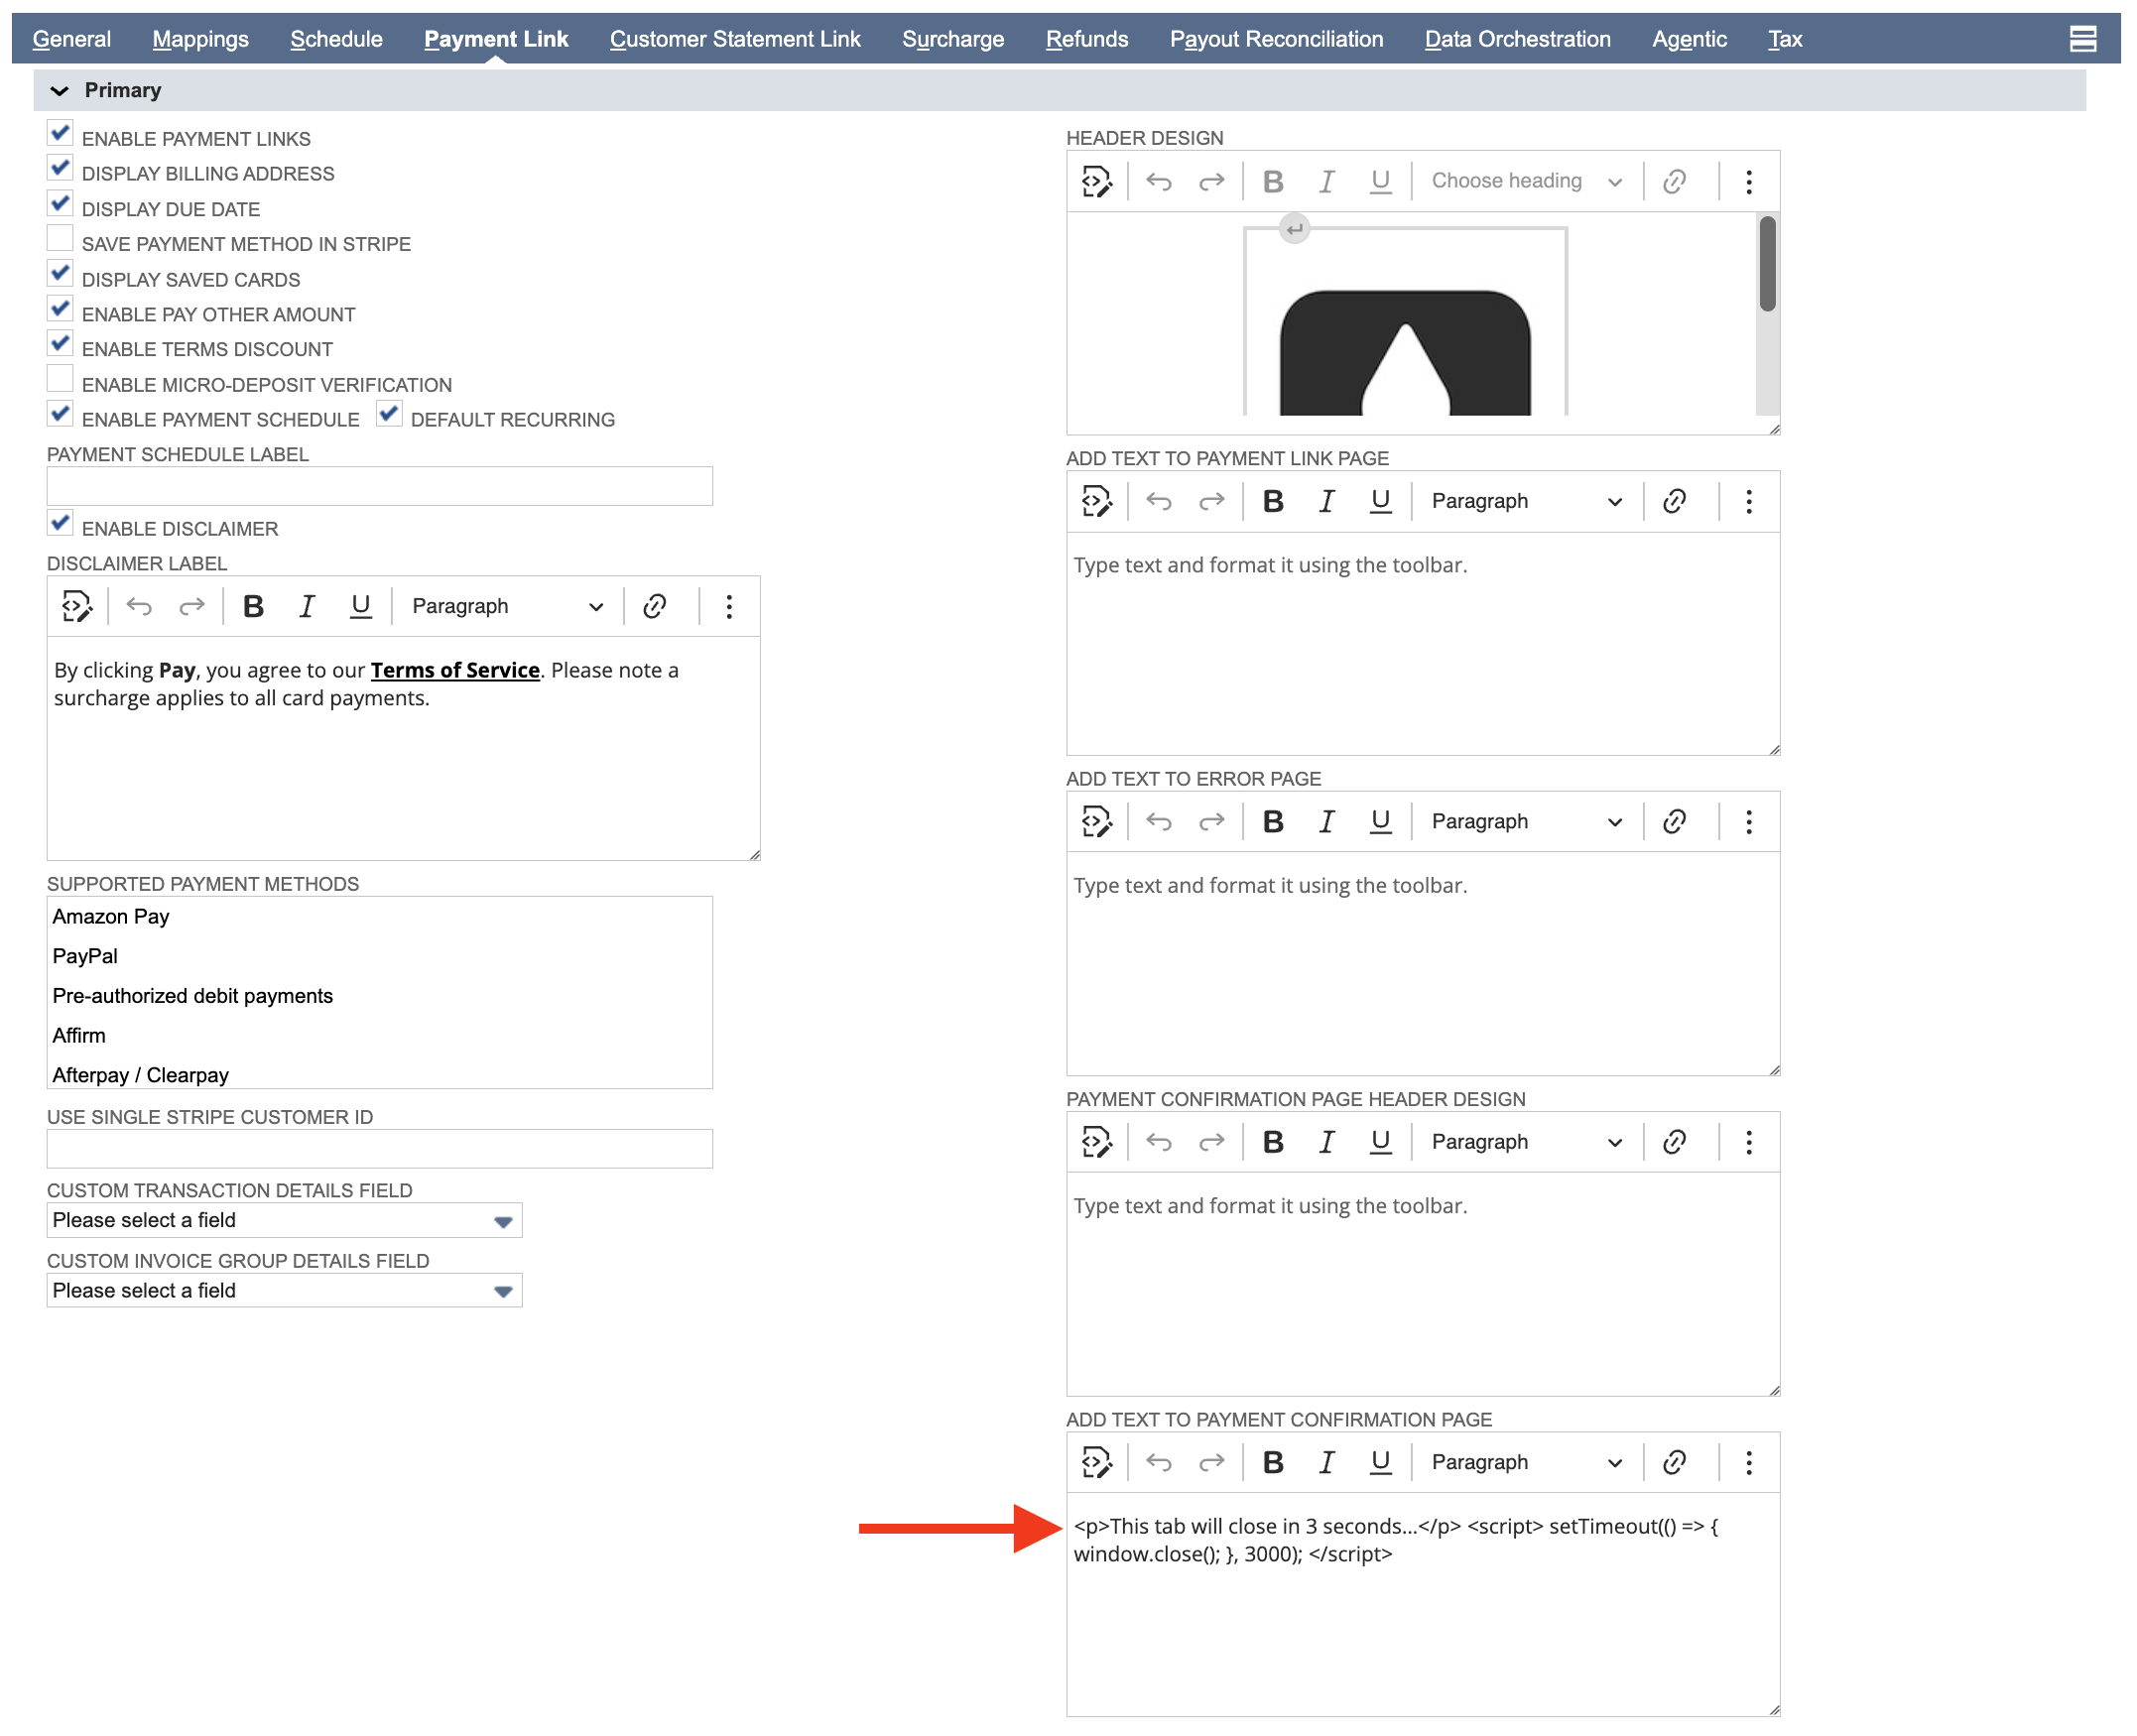Toggle italic in Add Text to Payment Confirmation Page
The image size is (2137, 1736).
(1327, 1463)
